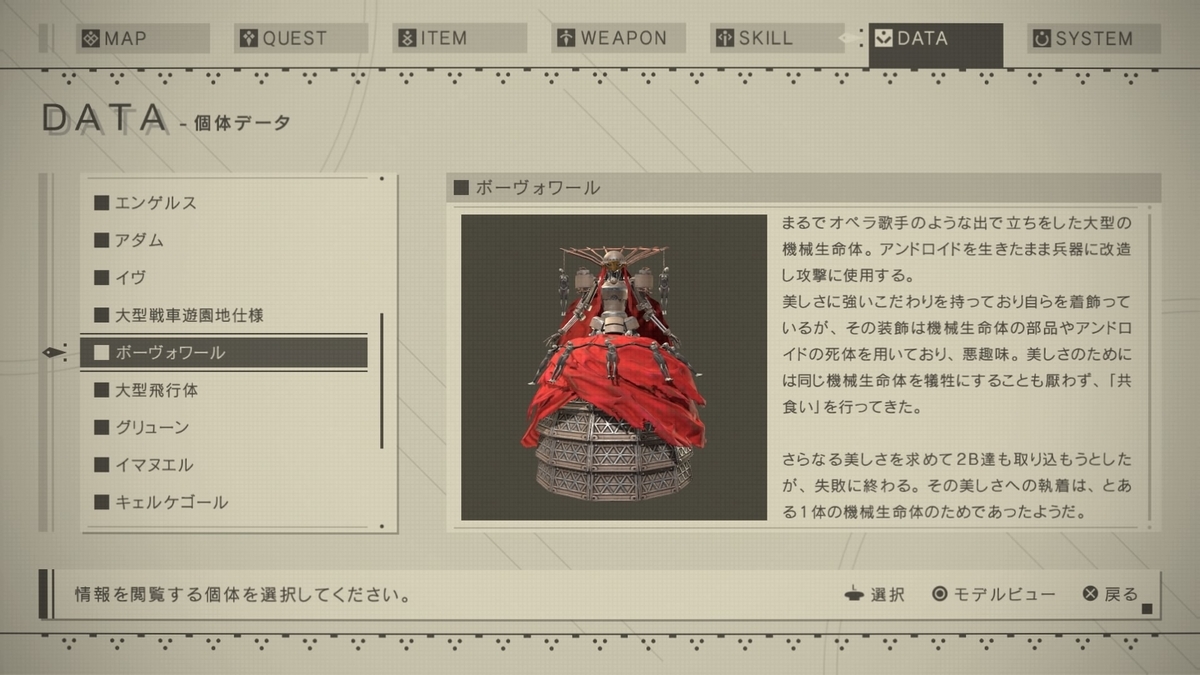
Task: Select アダム entry
Action: pyautogui.click(x=224, y=240)
